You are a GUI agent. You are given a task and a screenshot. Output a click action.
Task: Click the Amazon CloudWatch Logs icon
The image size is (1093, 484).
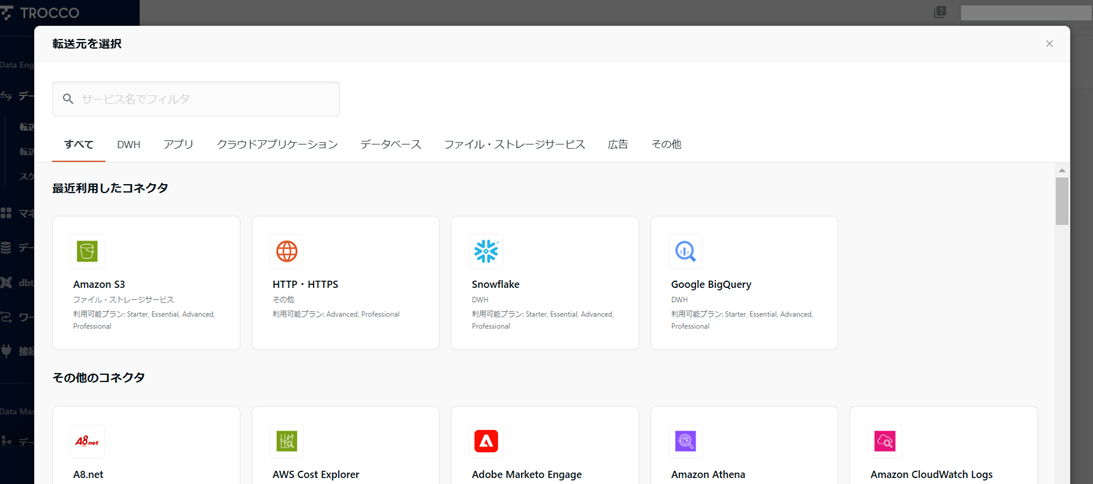click(x=885, y=441)
